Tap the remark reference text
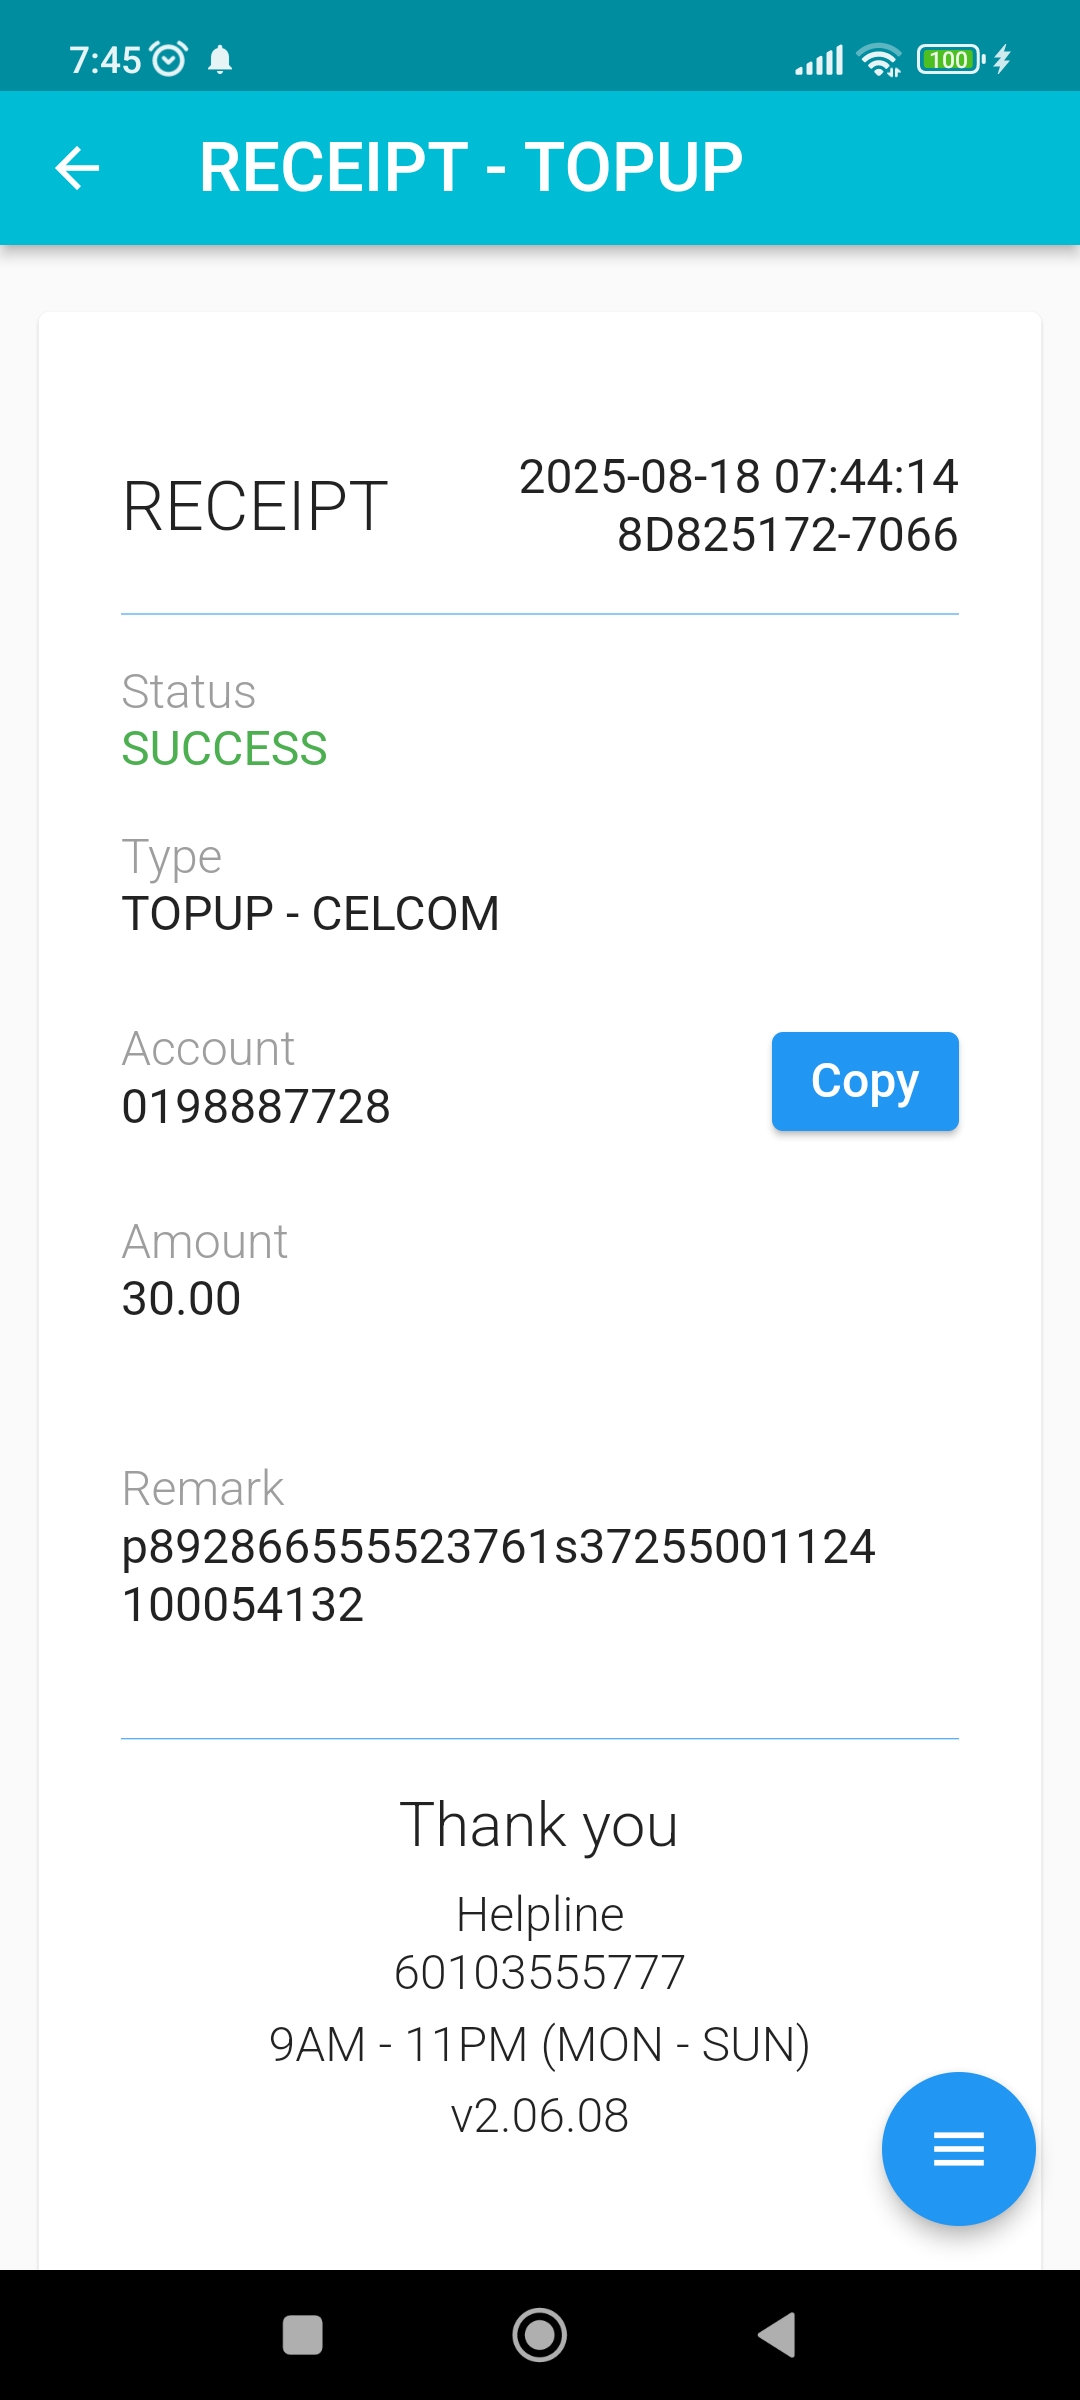1080x2400 pixels. point(498,1575)
